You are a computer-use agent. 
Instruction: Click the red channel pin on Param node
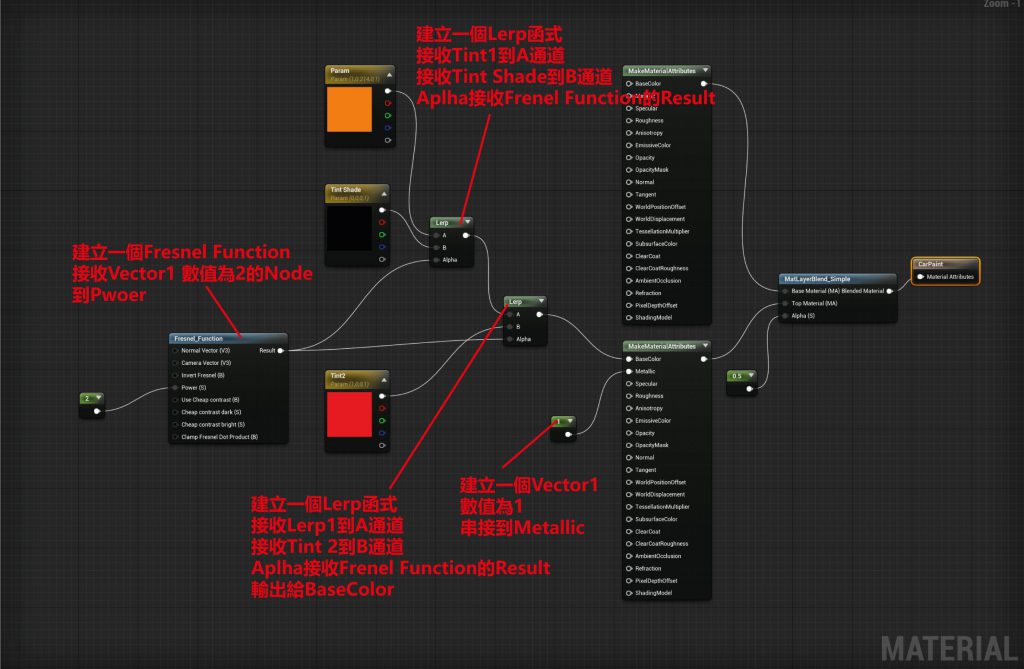pyautogui.click(x=388, y=103)
